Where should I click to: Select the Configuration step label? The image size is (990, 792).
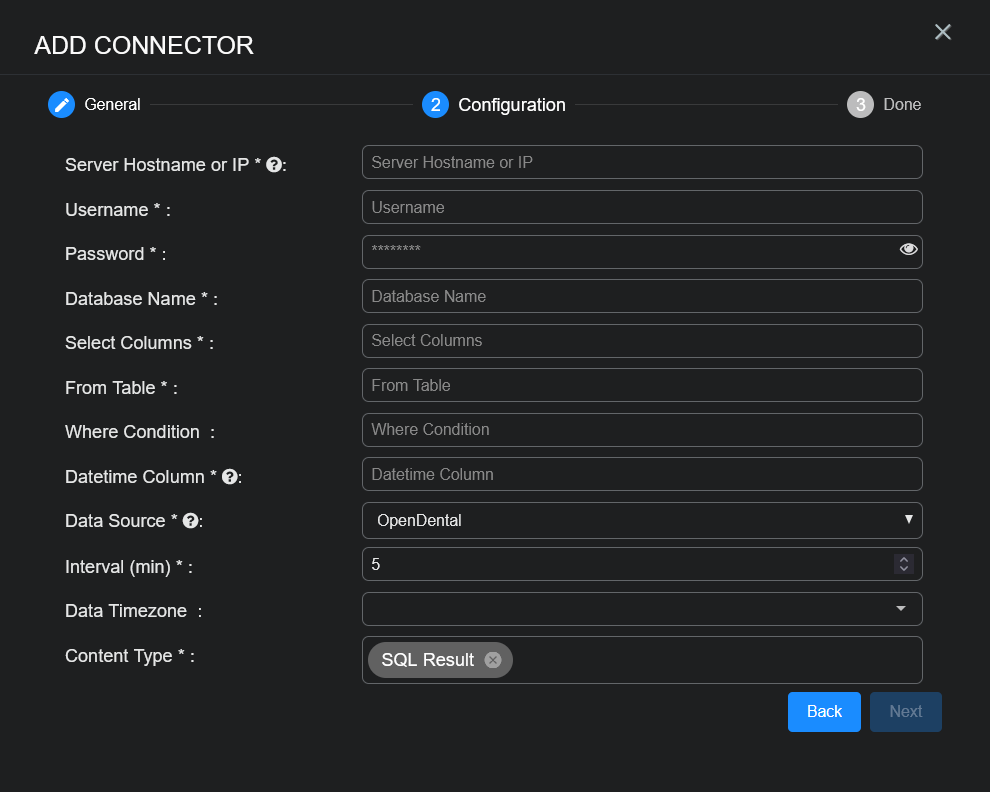tap(511, 105)
